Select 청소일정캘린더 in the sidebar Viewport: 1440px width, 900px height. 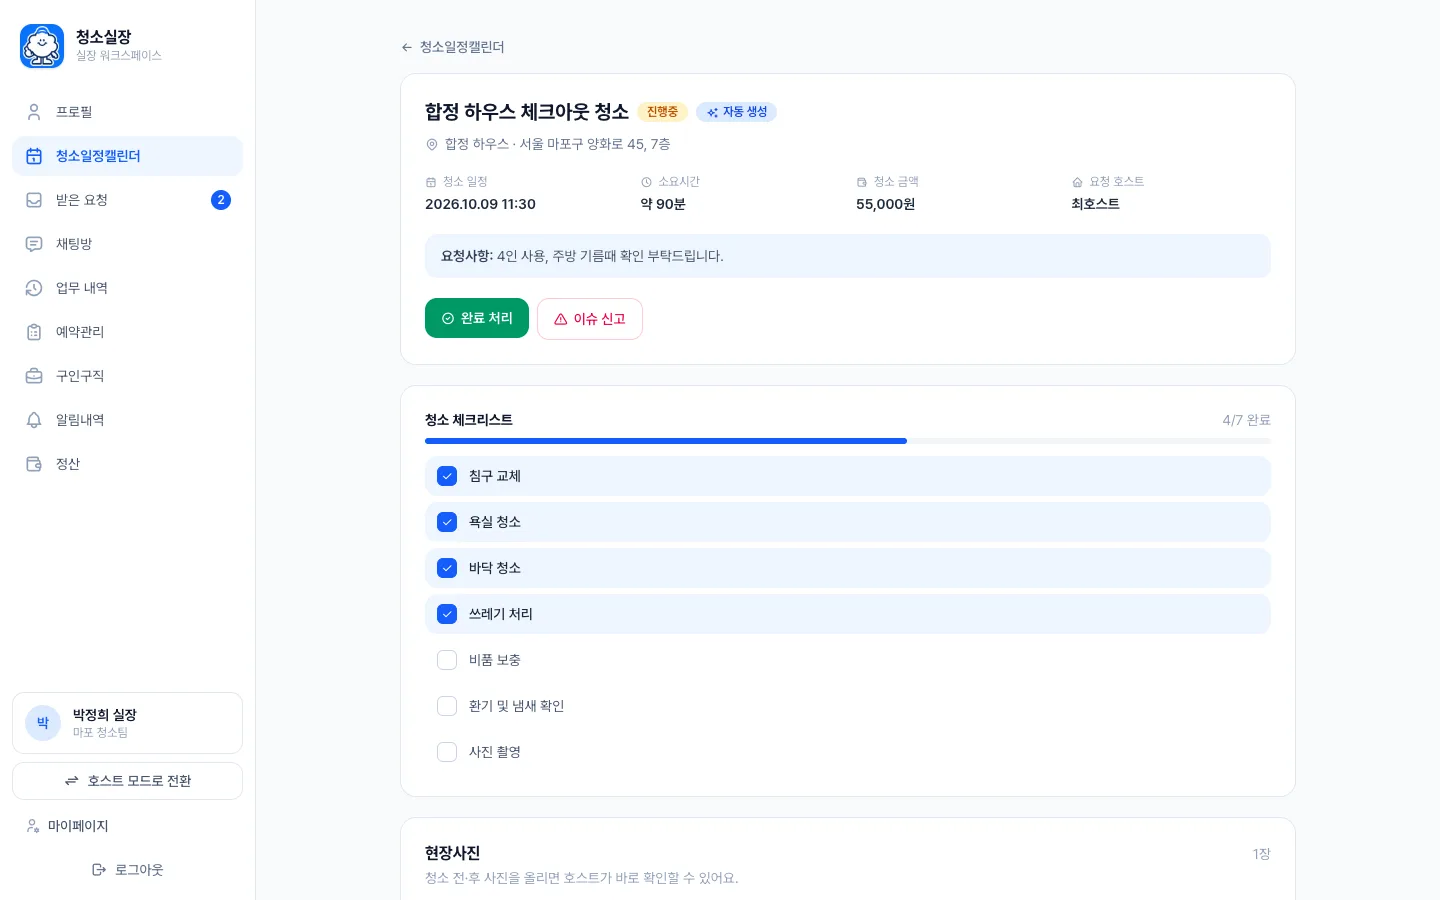127,156
